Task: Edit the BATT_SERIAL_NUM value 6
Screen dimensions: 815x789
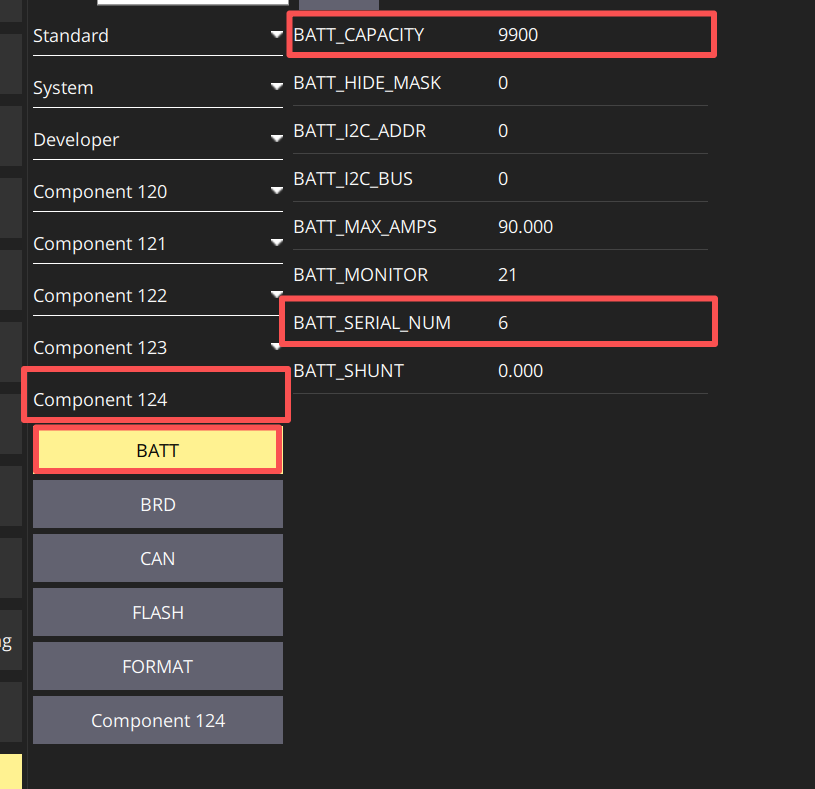Action: [x=503, y=323]
